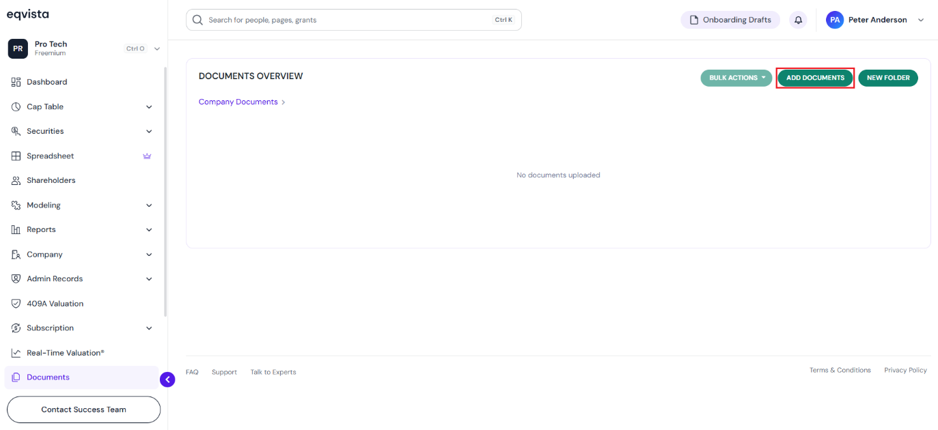Click the Contact Success Team button
The image size is (938, 430).
point(84,410)
